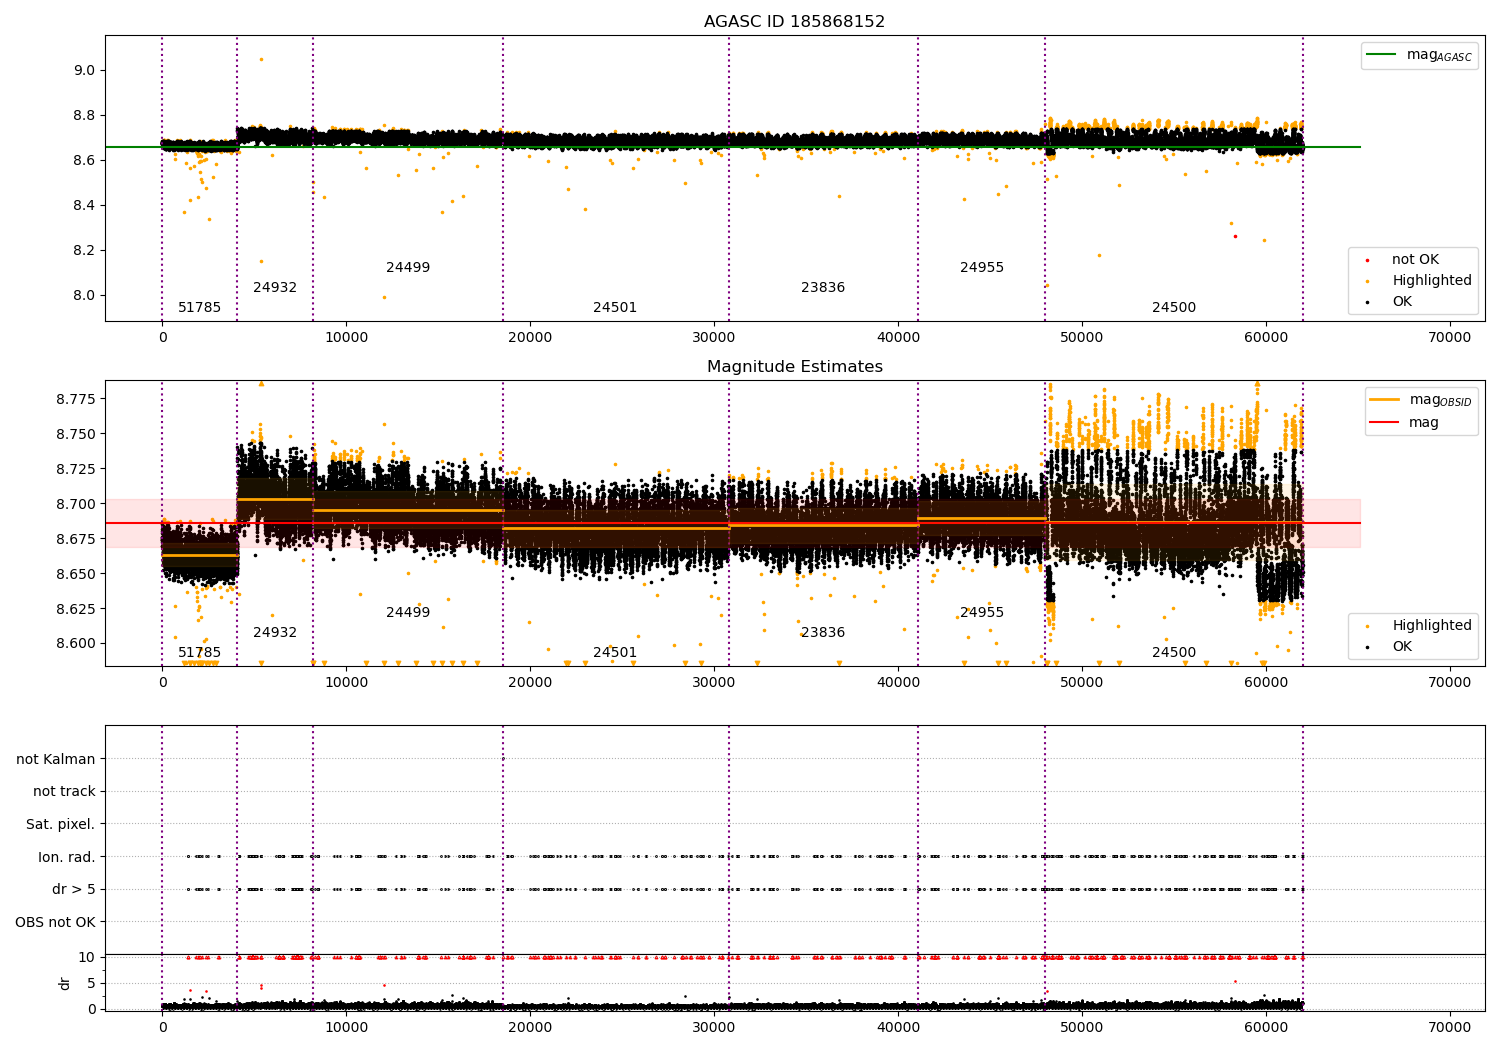
Task: Click the 9.0 y-axis tick in top plot
Action: [x=84, y=70]
